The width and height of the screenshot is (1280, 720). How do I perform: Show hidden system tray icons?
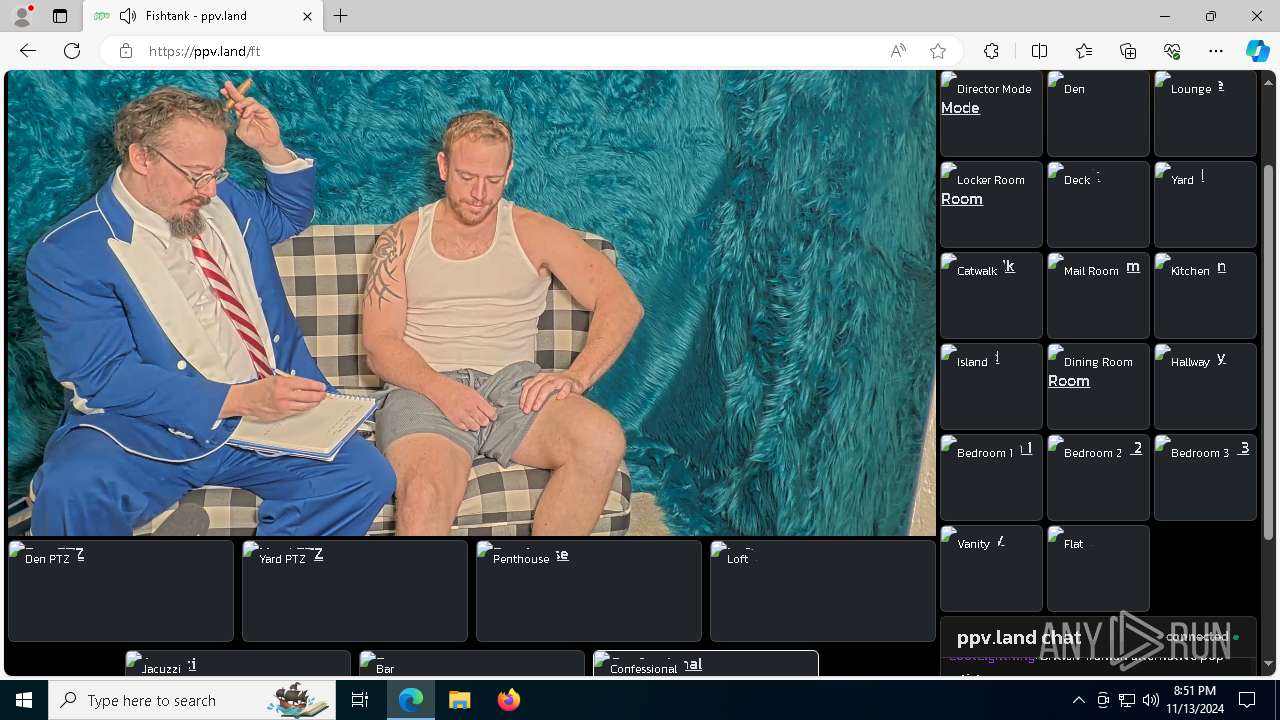click(x=1078, y=700)
